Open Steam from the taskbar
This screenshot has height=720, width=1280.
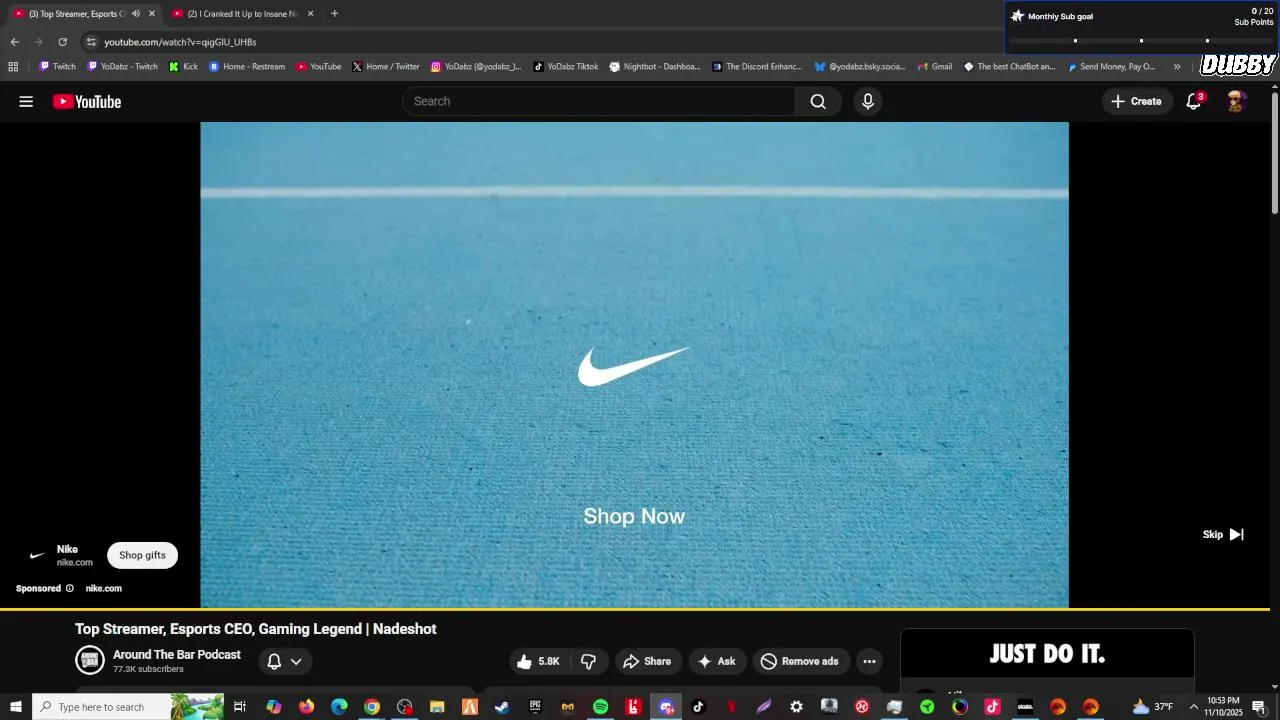click(x=502, y=707)
